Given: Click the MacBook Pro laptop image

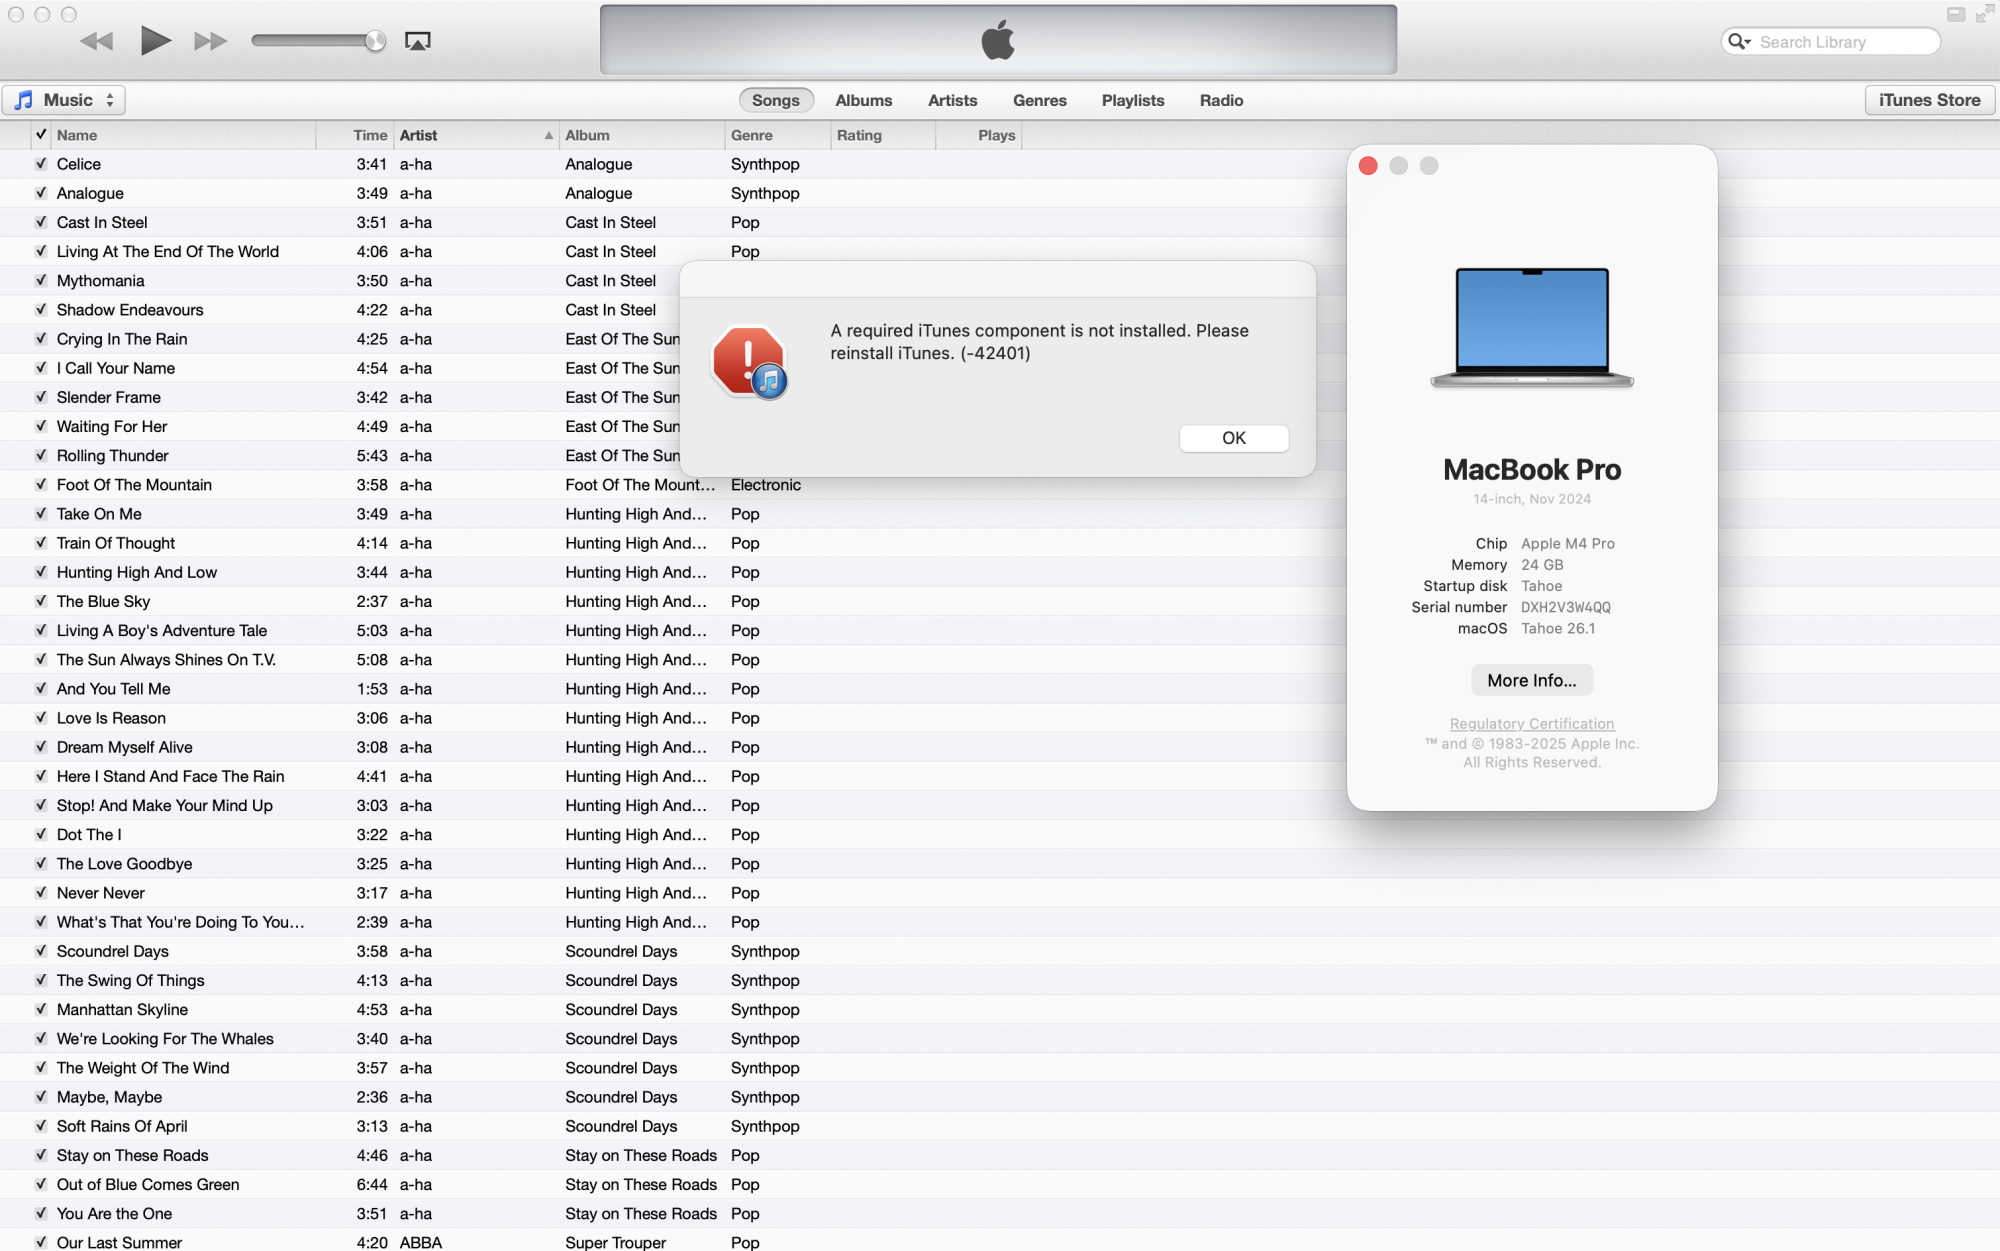Looking at the screenshot, I should coord(1532,327).
